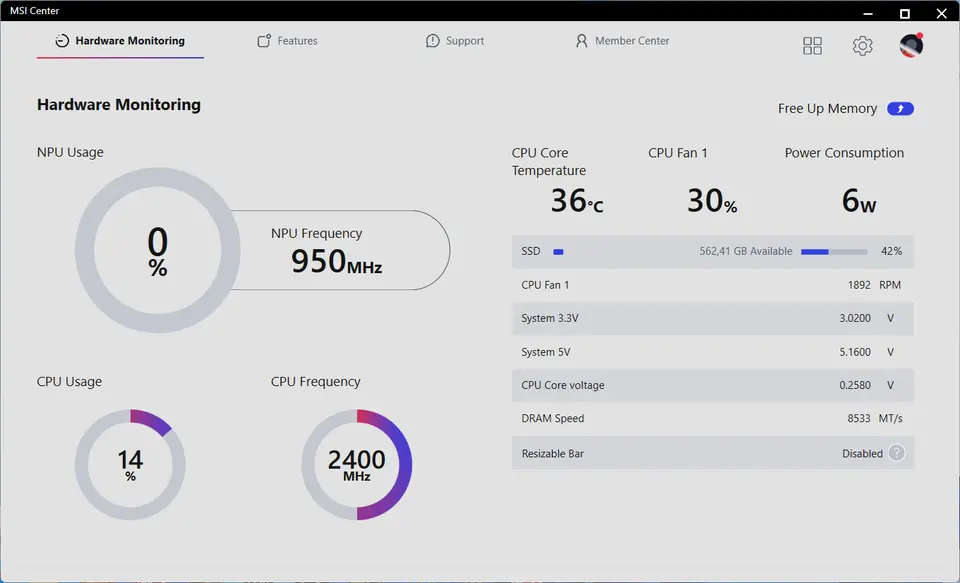Select the CPU Core voltage row
Image resolution: width=960 pixels, height=583 pixels.
(x=713, y=385)
